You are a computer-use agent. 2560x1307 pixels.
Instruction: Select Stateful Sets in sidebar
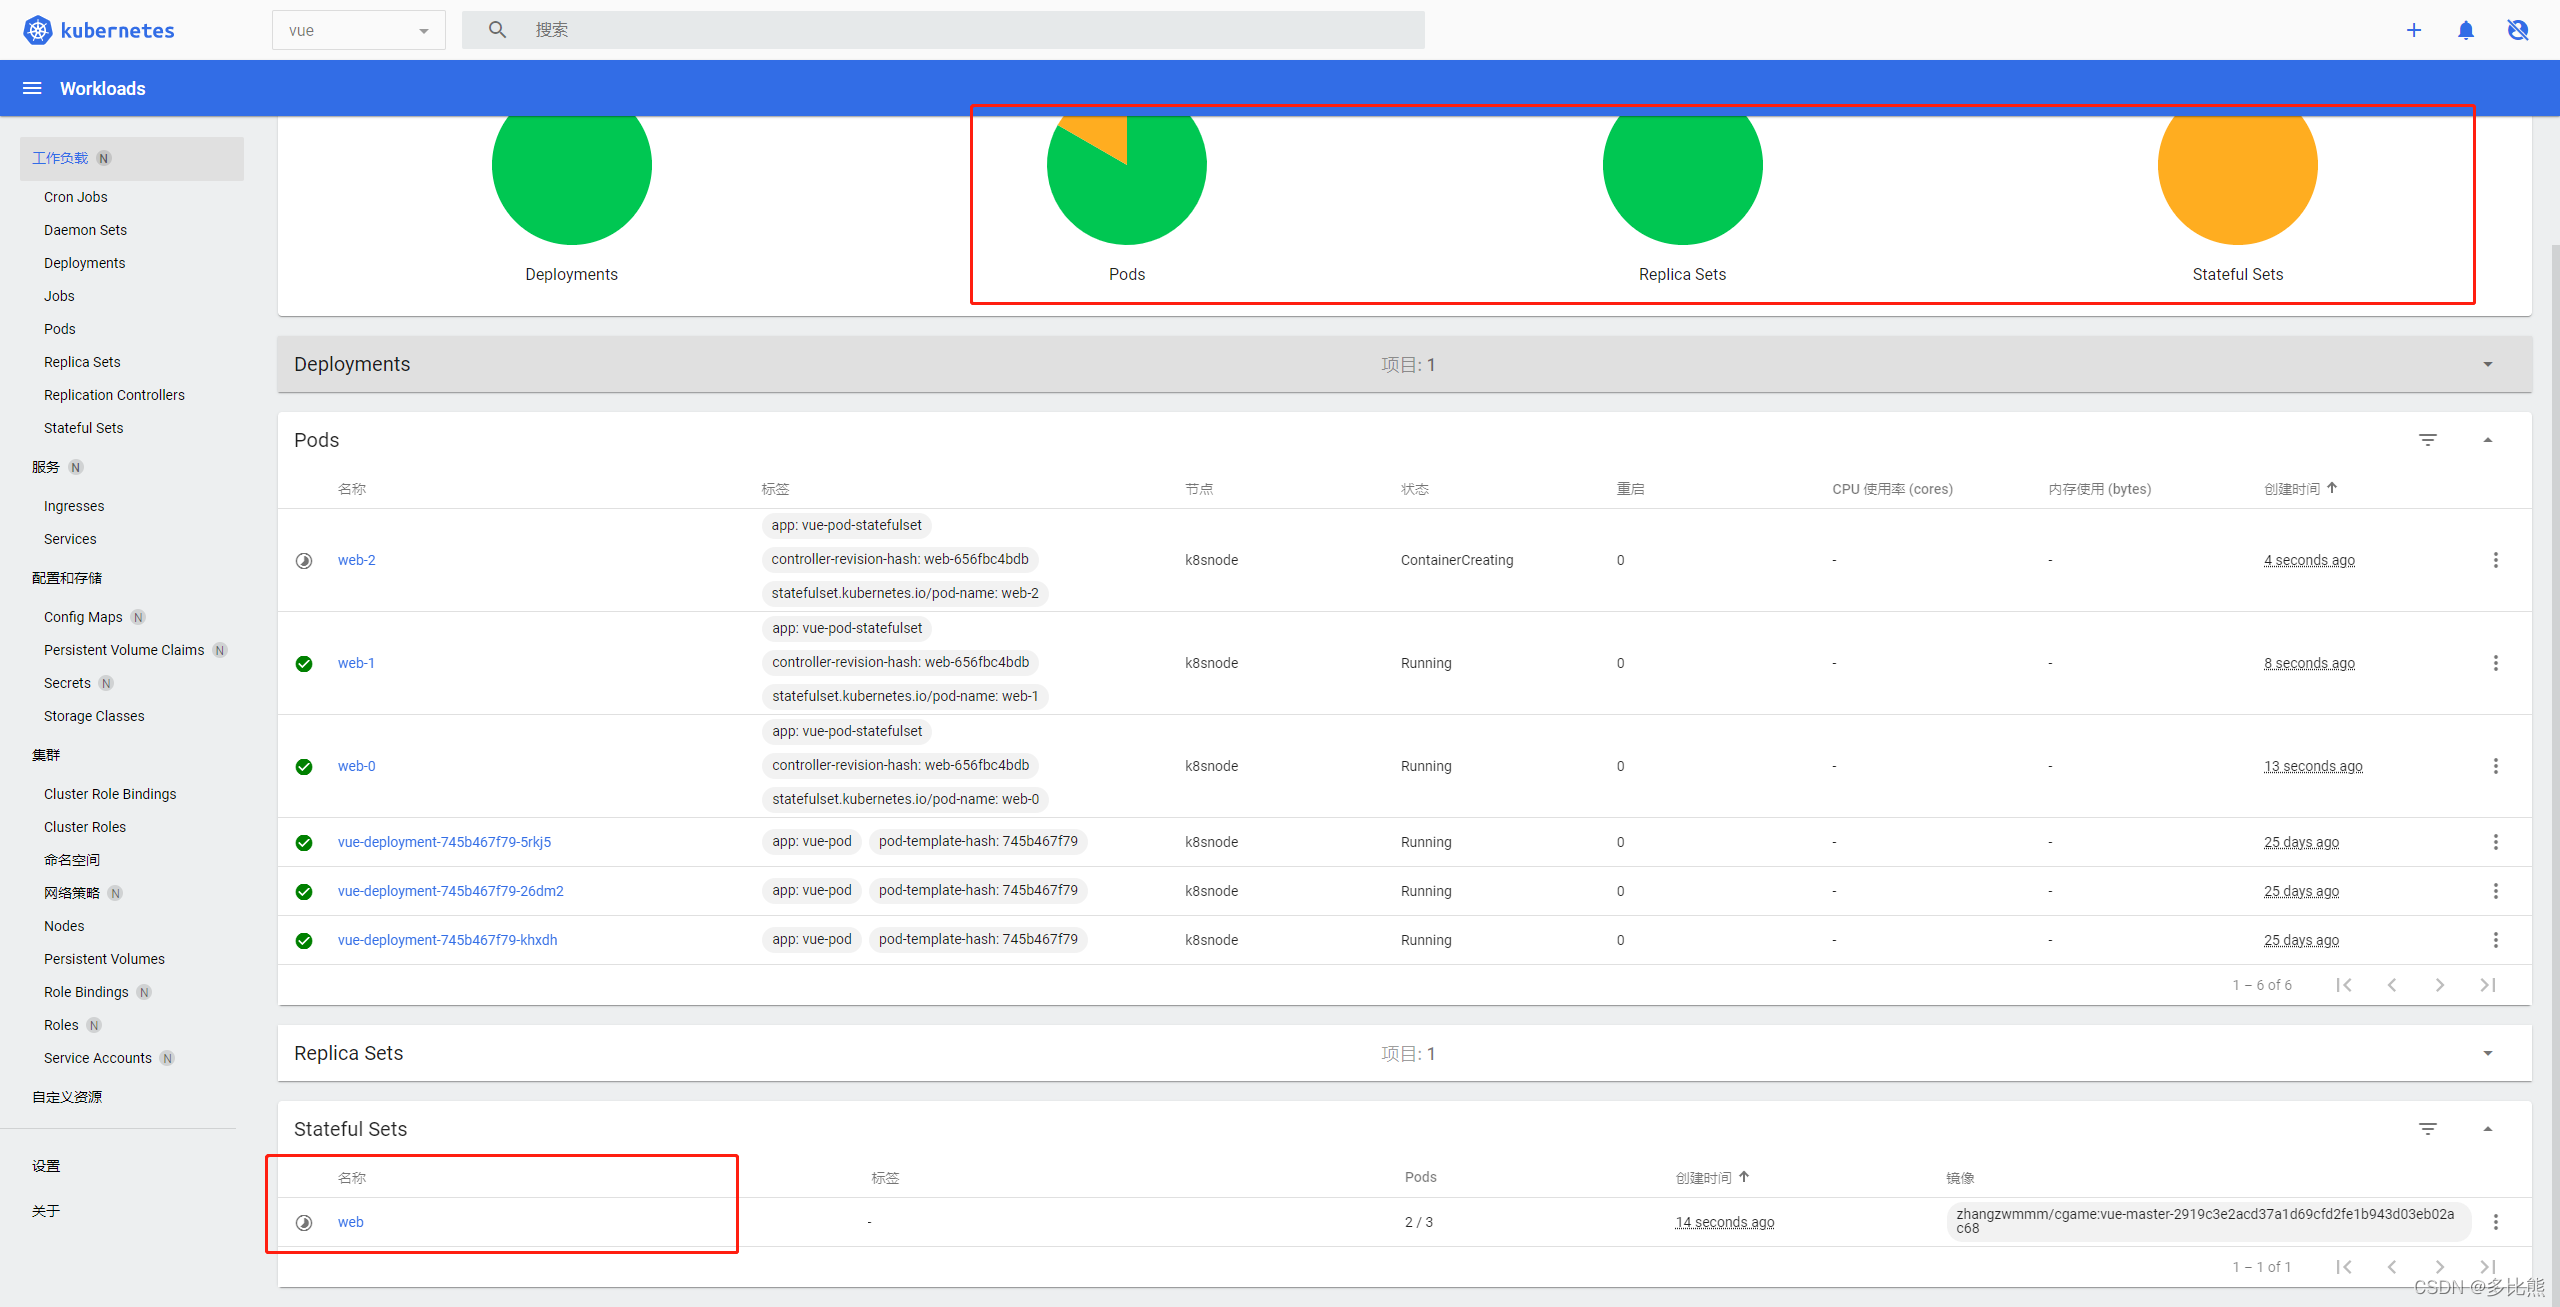84,428
